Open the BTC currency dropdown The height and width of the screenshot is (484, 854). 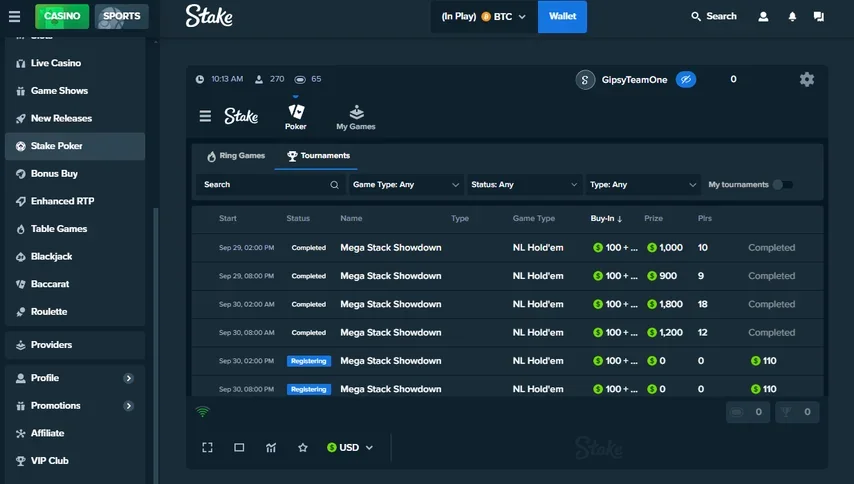tap(484, 17)
